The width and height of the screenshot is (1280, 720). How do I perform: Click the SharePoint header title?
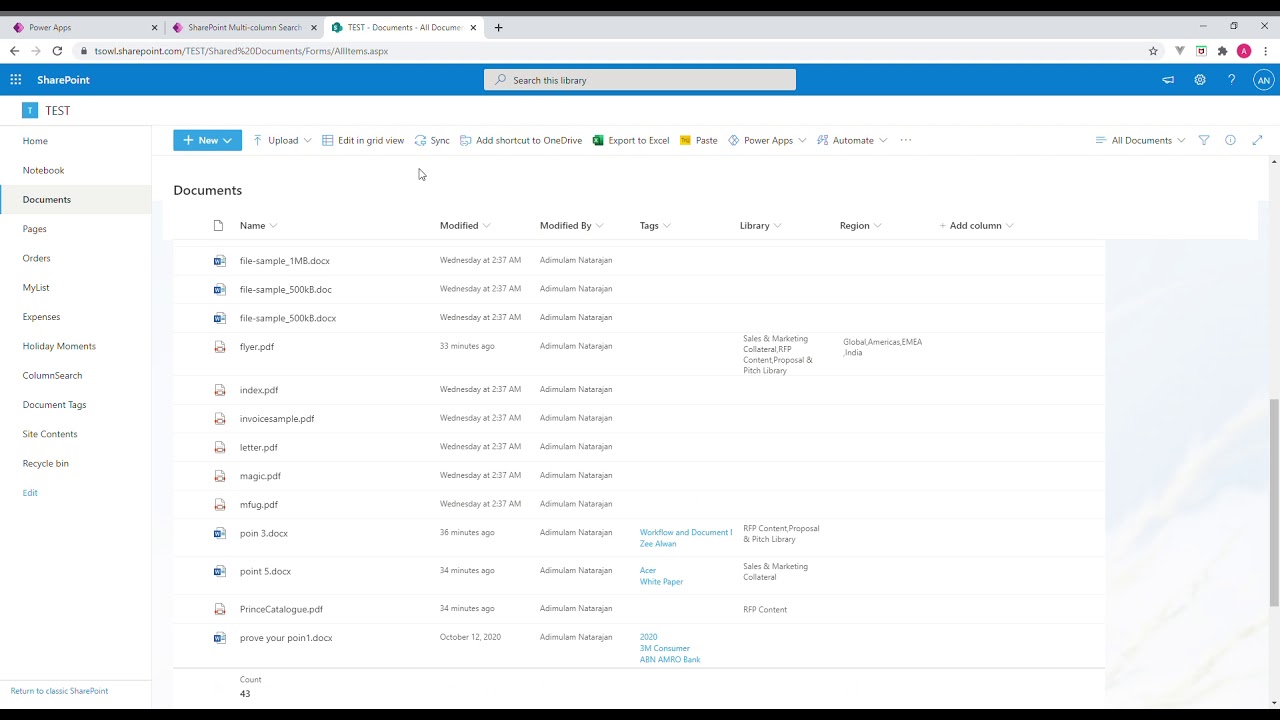(63, 80)
